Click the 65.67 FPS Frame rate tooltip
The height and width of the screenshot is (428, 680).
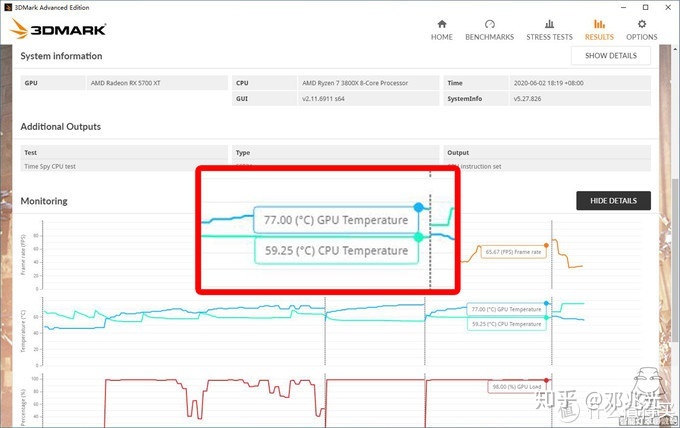513,252
